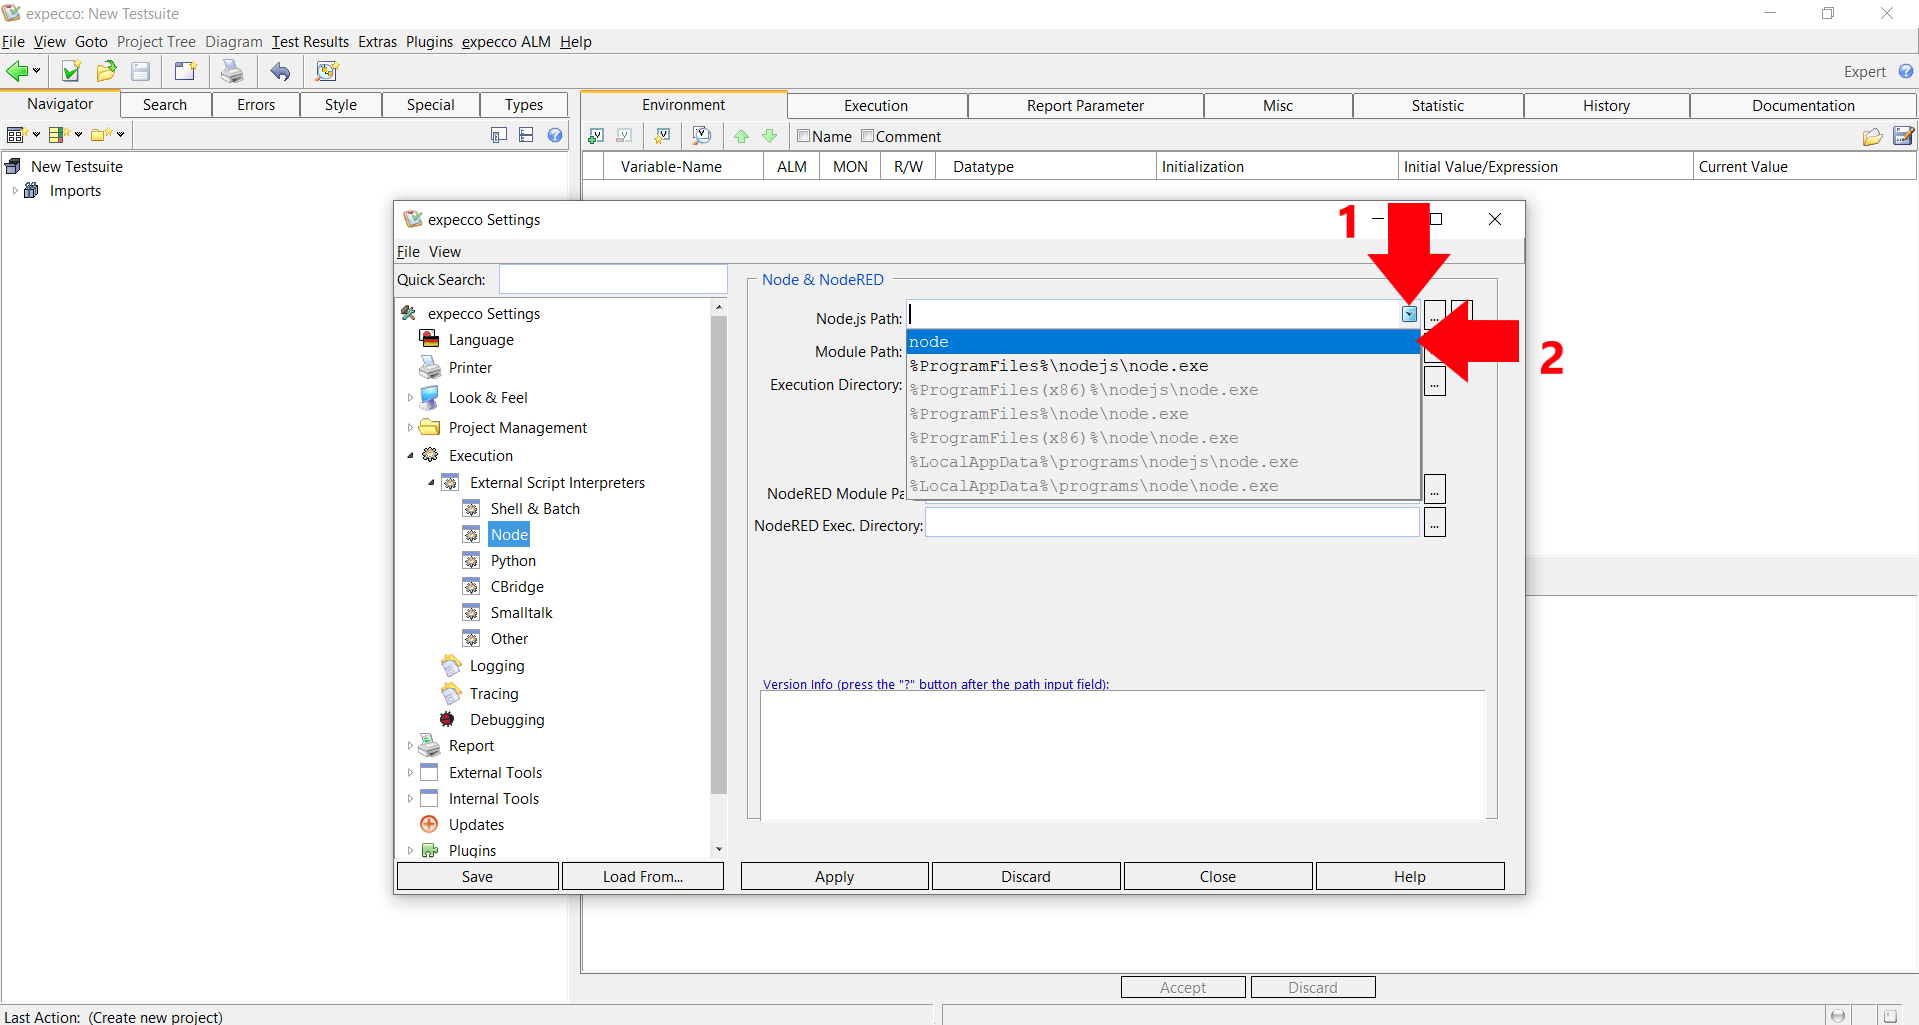
Task: Collapse the External Script Interpreters node
Action: click(x=431, y=483)
